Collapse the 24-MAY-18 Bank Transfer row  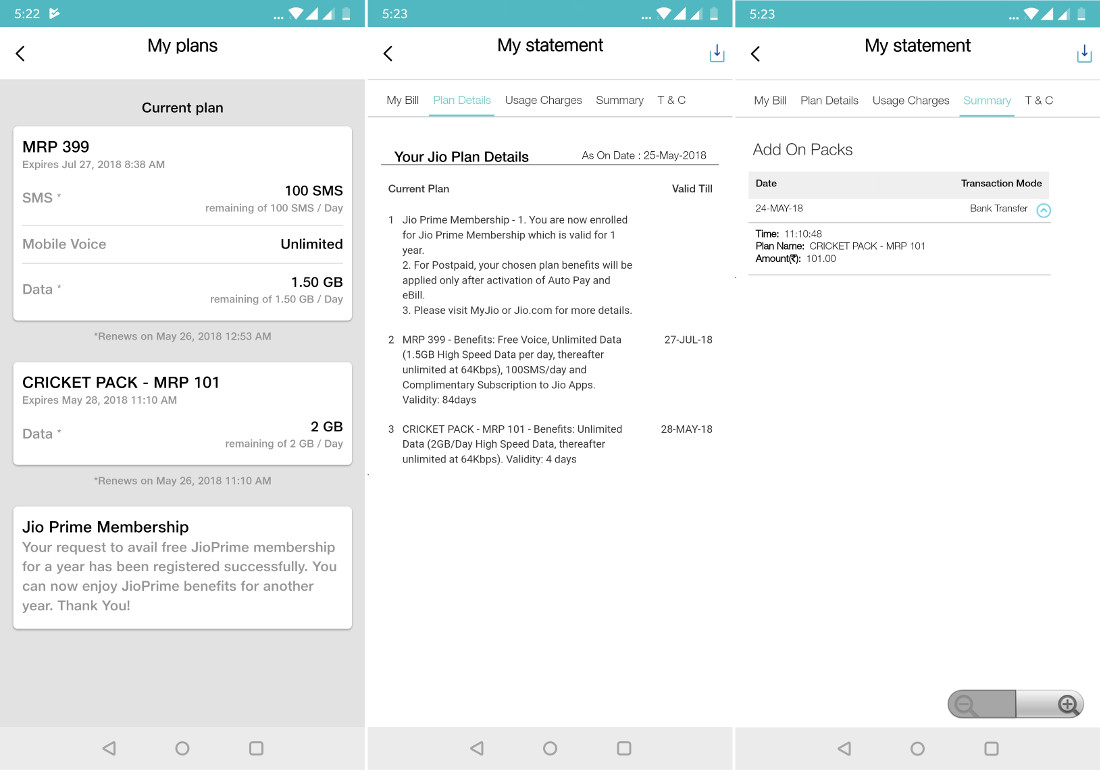tap(1043, 210)
